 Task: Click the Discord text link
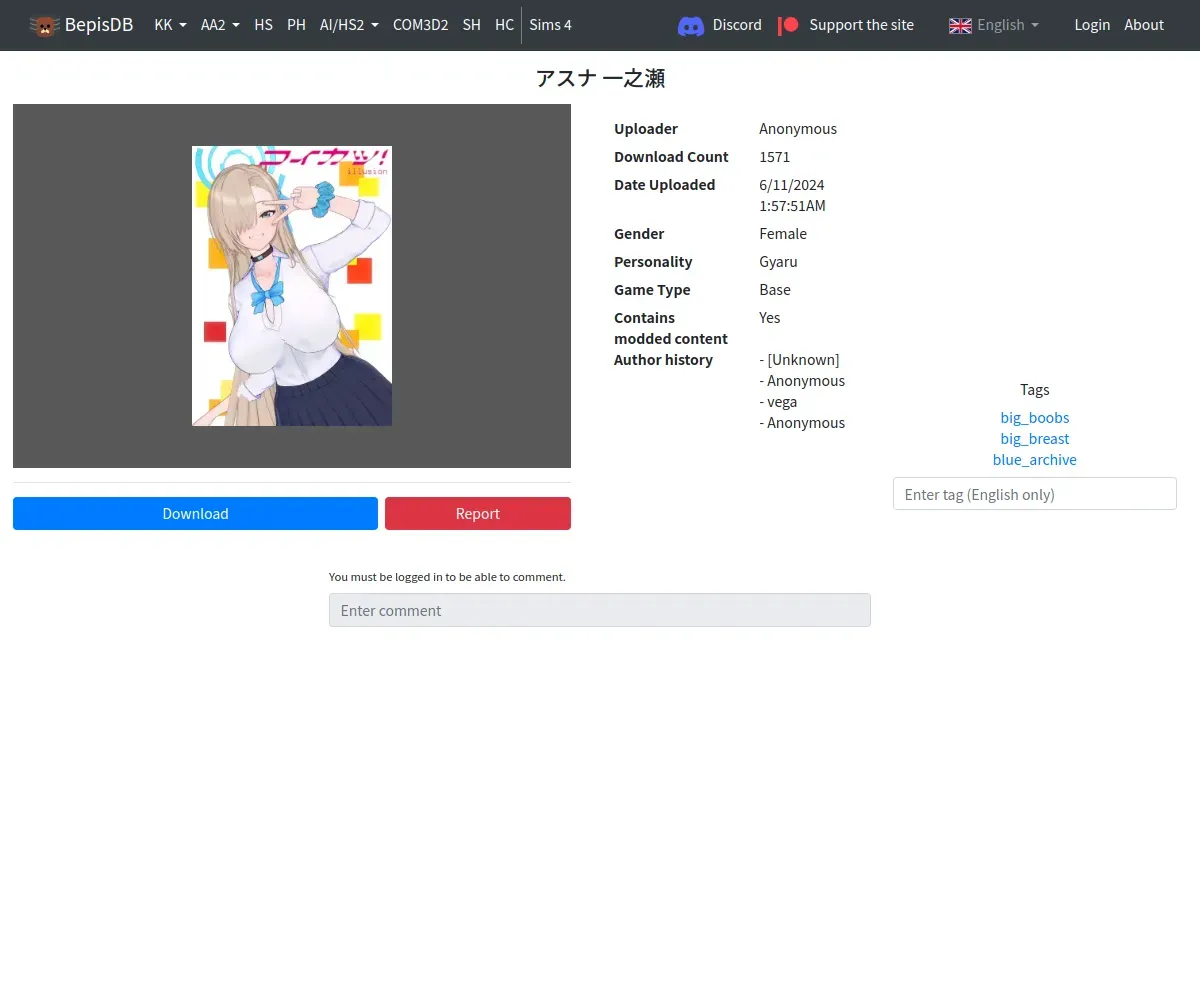click(x=737, y=25)
